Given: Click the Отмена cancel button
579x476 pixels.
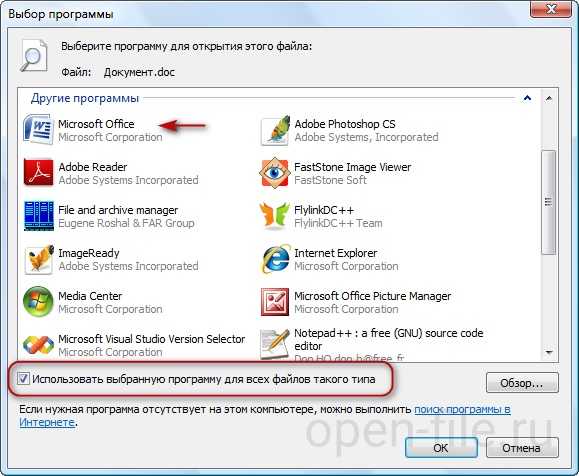Looking at the screenshot, I should [x=522, y=448].
